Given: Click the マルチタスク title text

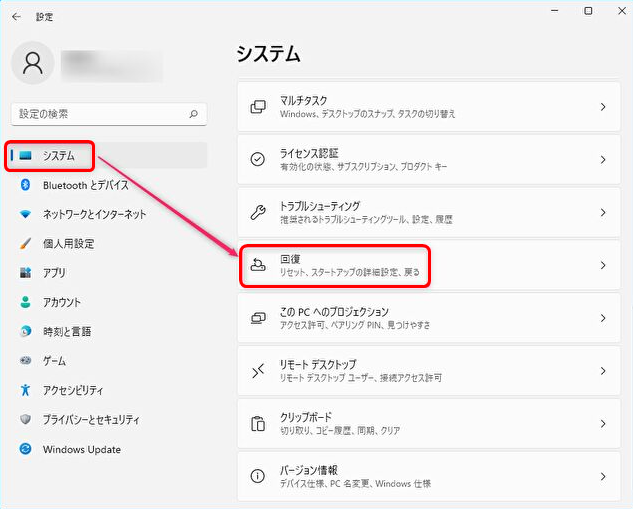Looking at the screenshot, I should pos(304,101).
